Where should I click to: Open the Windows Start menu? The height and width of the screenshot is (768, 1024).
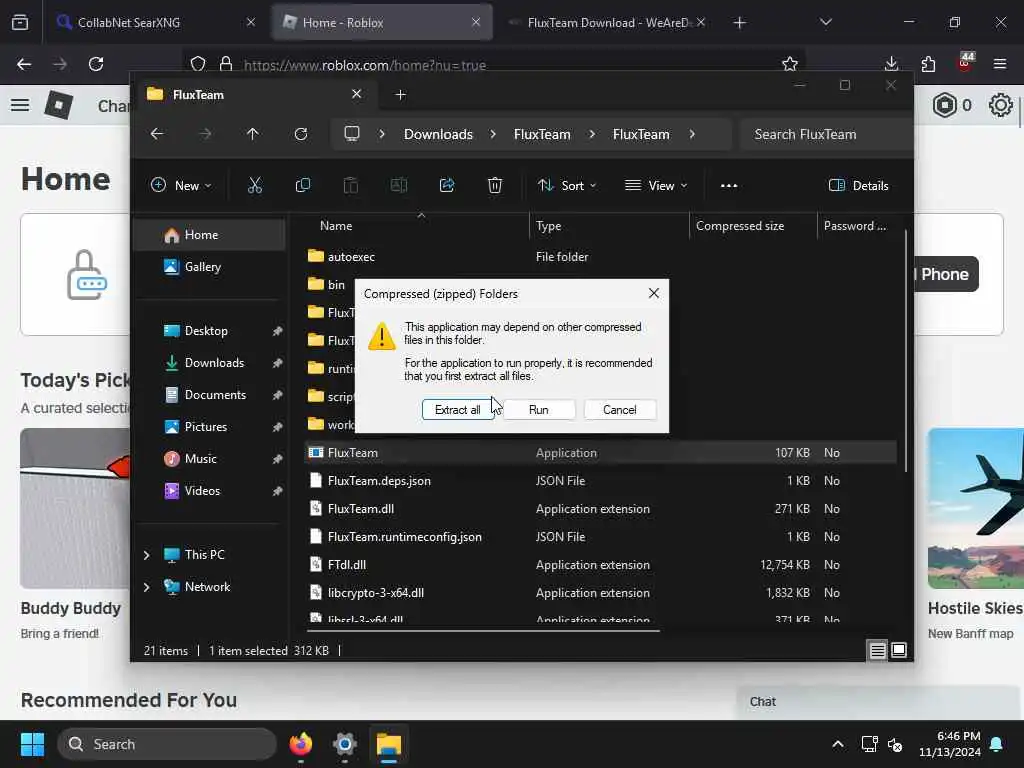click(32, 744)
